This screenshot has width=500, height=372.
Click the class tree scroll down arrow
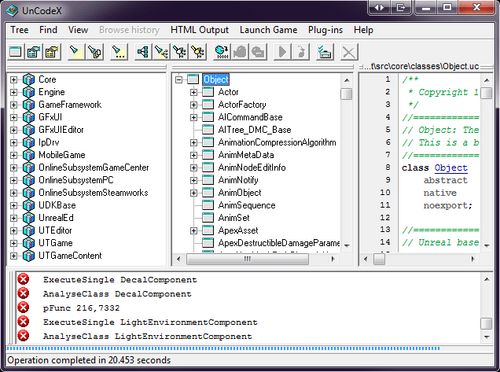[347, 246]
